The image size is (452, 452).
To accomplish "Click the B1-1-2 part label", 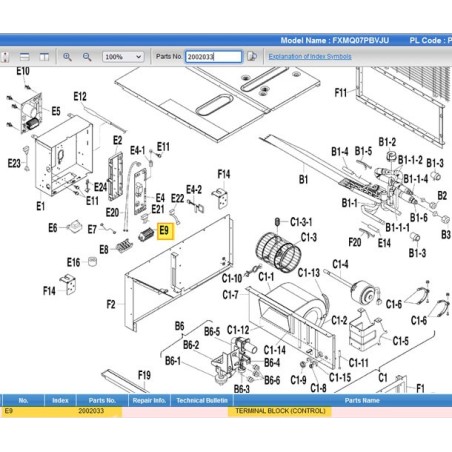I will [410, 160].
